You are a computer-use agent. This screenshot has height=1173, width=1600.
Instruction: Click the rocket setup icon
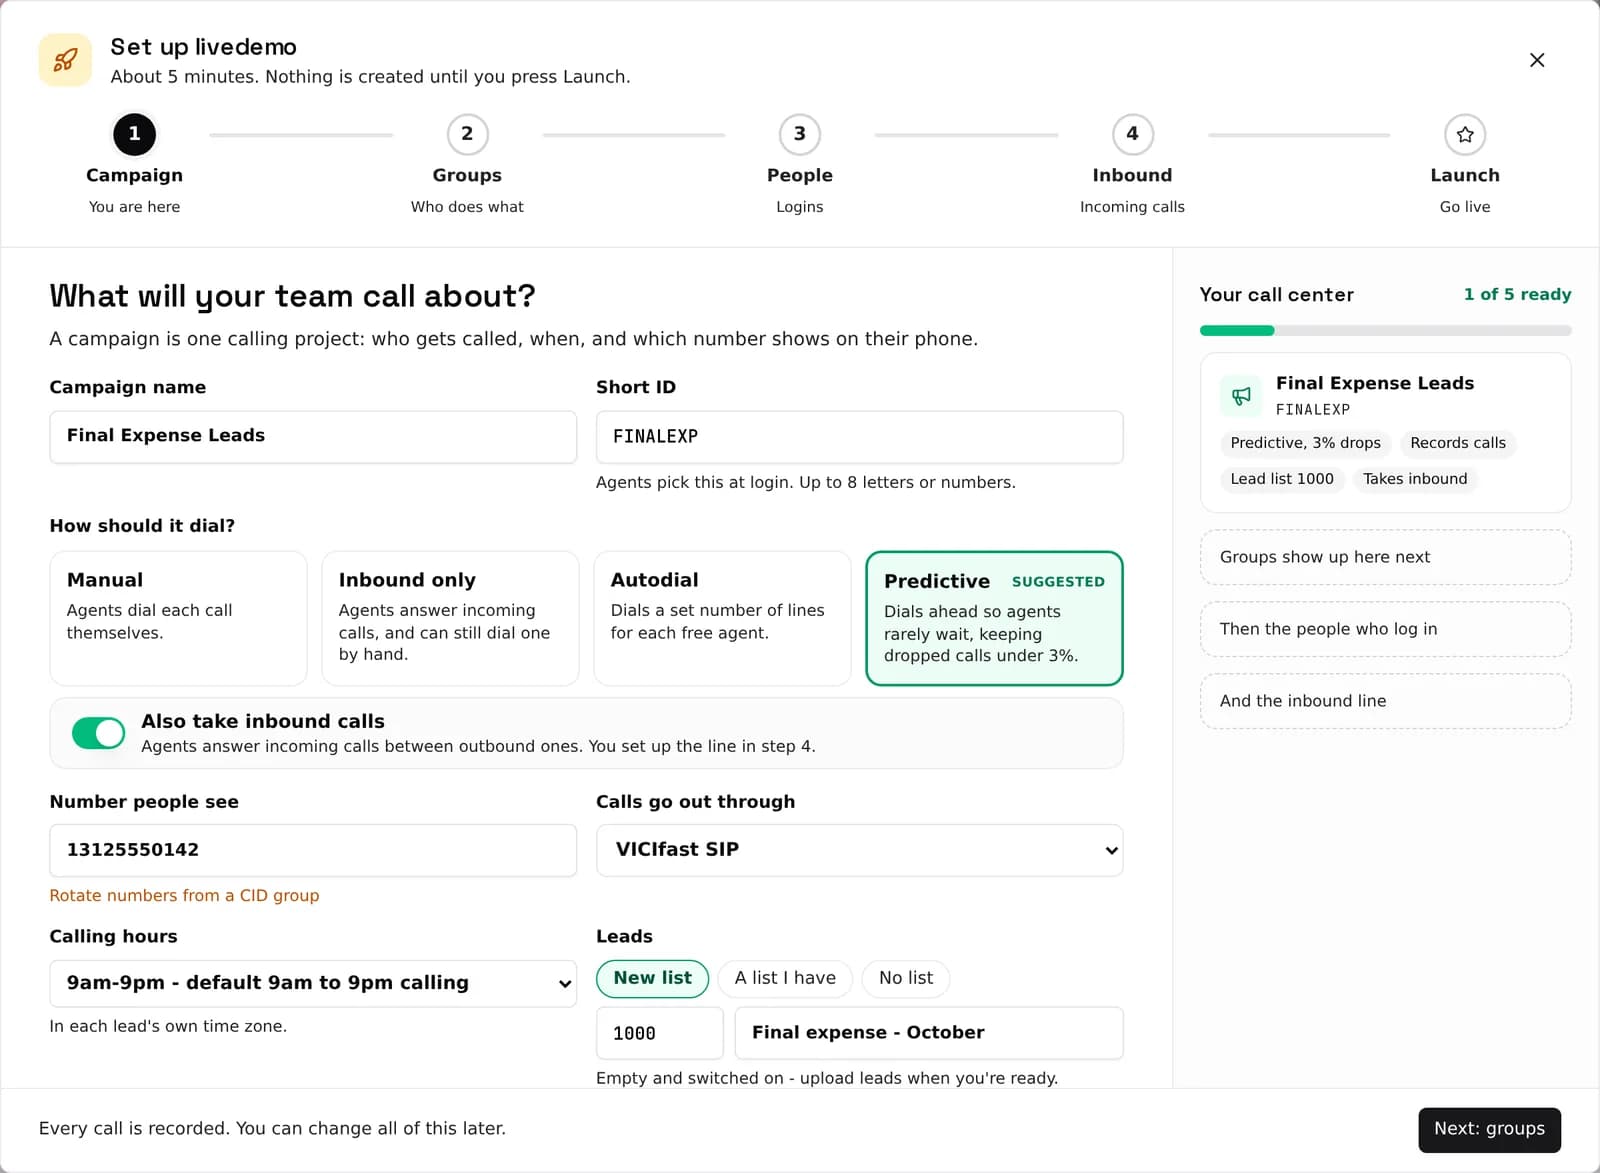point(65,60)
